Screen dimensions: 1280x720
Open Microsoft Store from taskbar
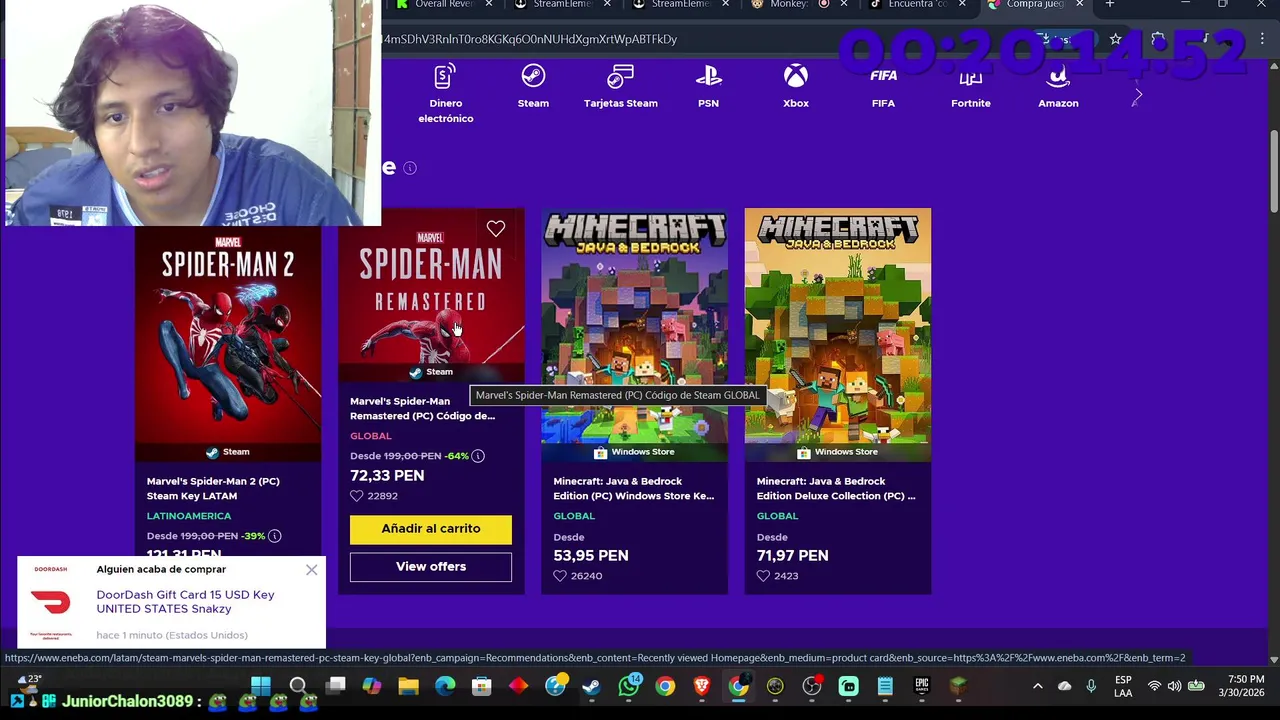(x=482, y=686)
